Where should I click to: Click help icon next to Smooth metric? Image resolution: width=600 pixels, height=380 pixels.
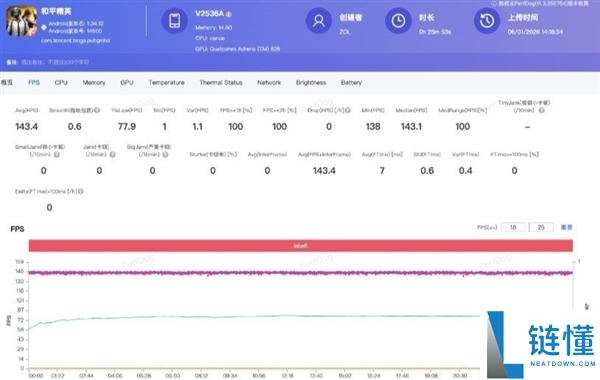point(97,110)
